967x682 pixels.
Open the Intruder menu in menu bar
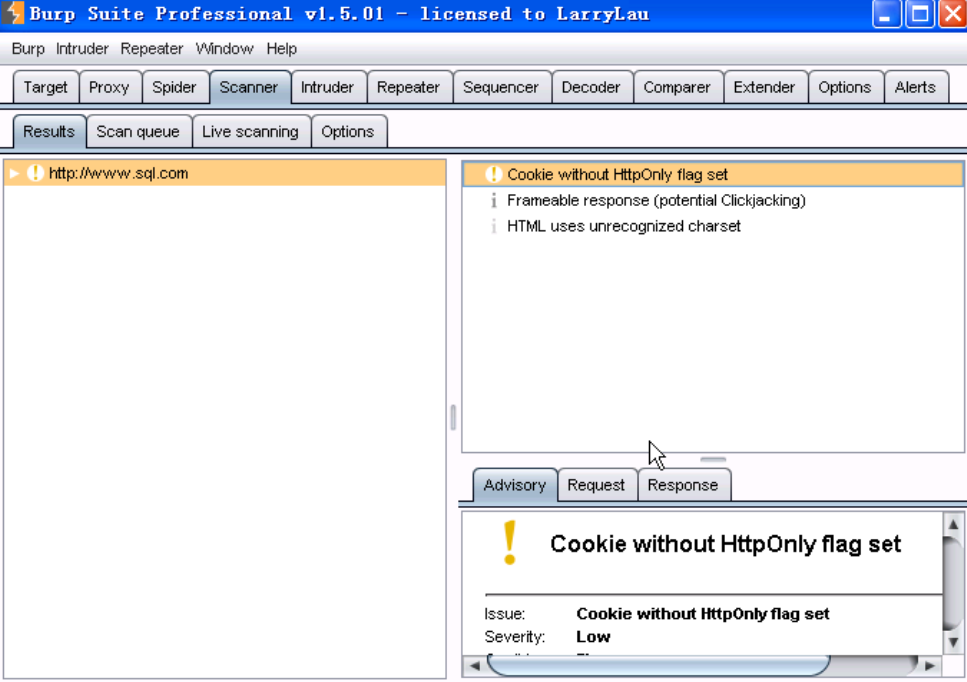[82, 49]
